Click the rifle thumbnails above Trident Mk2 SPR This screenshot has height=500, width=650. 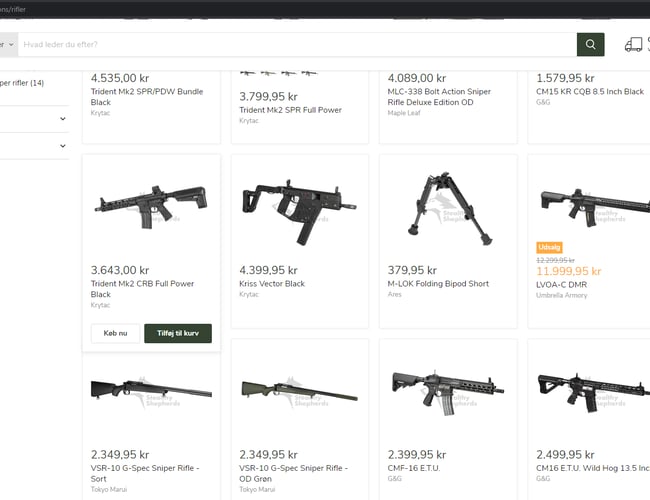pyautogui.click(x=279, y=73)
